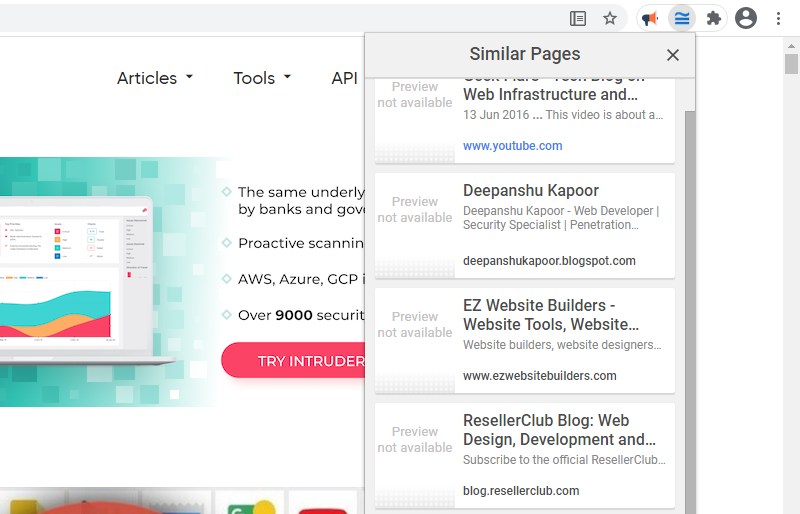The height and width of the screenshot is (514, 800).
Task: Click 'Website builders, website designers…' description
Action: pos(562,345)
